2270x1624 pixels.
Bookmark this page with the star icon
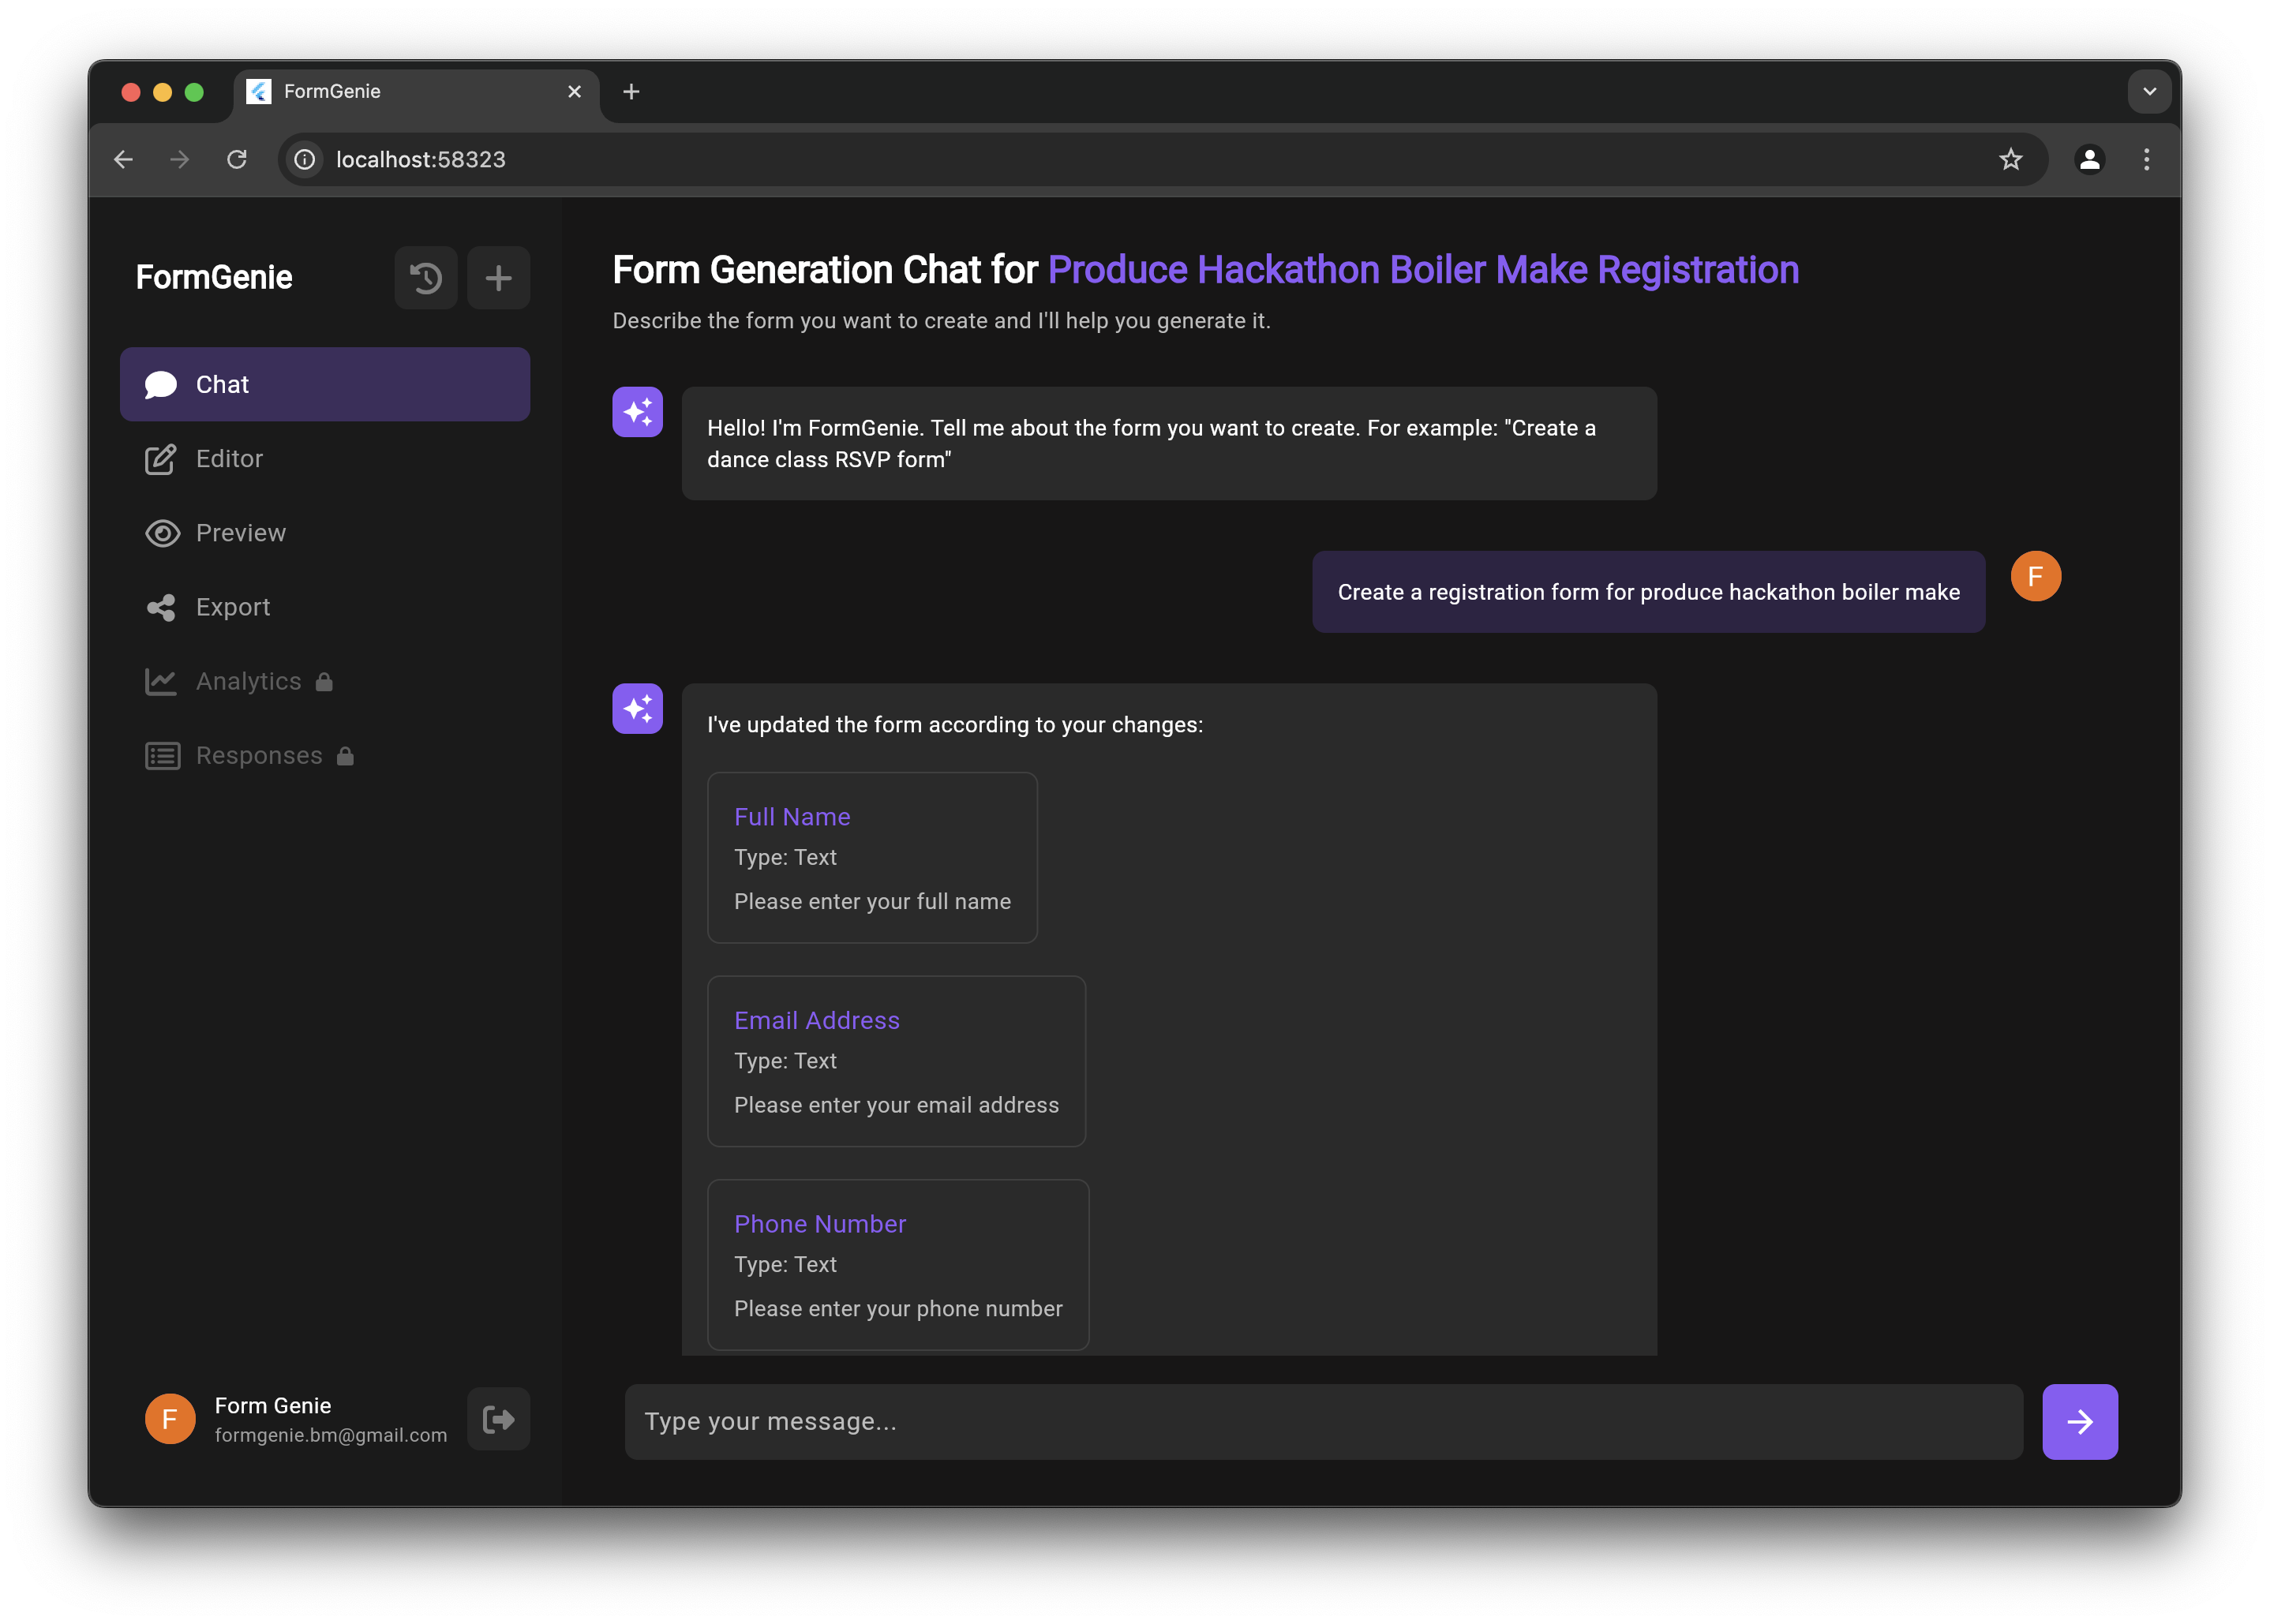point(2010,159)
